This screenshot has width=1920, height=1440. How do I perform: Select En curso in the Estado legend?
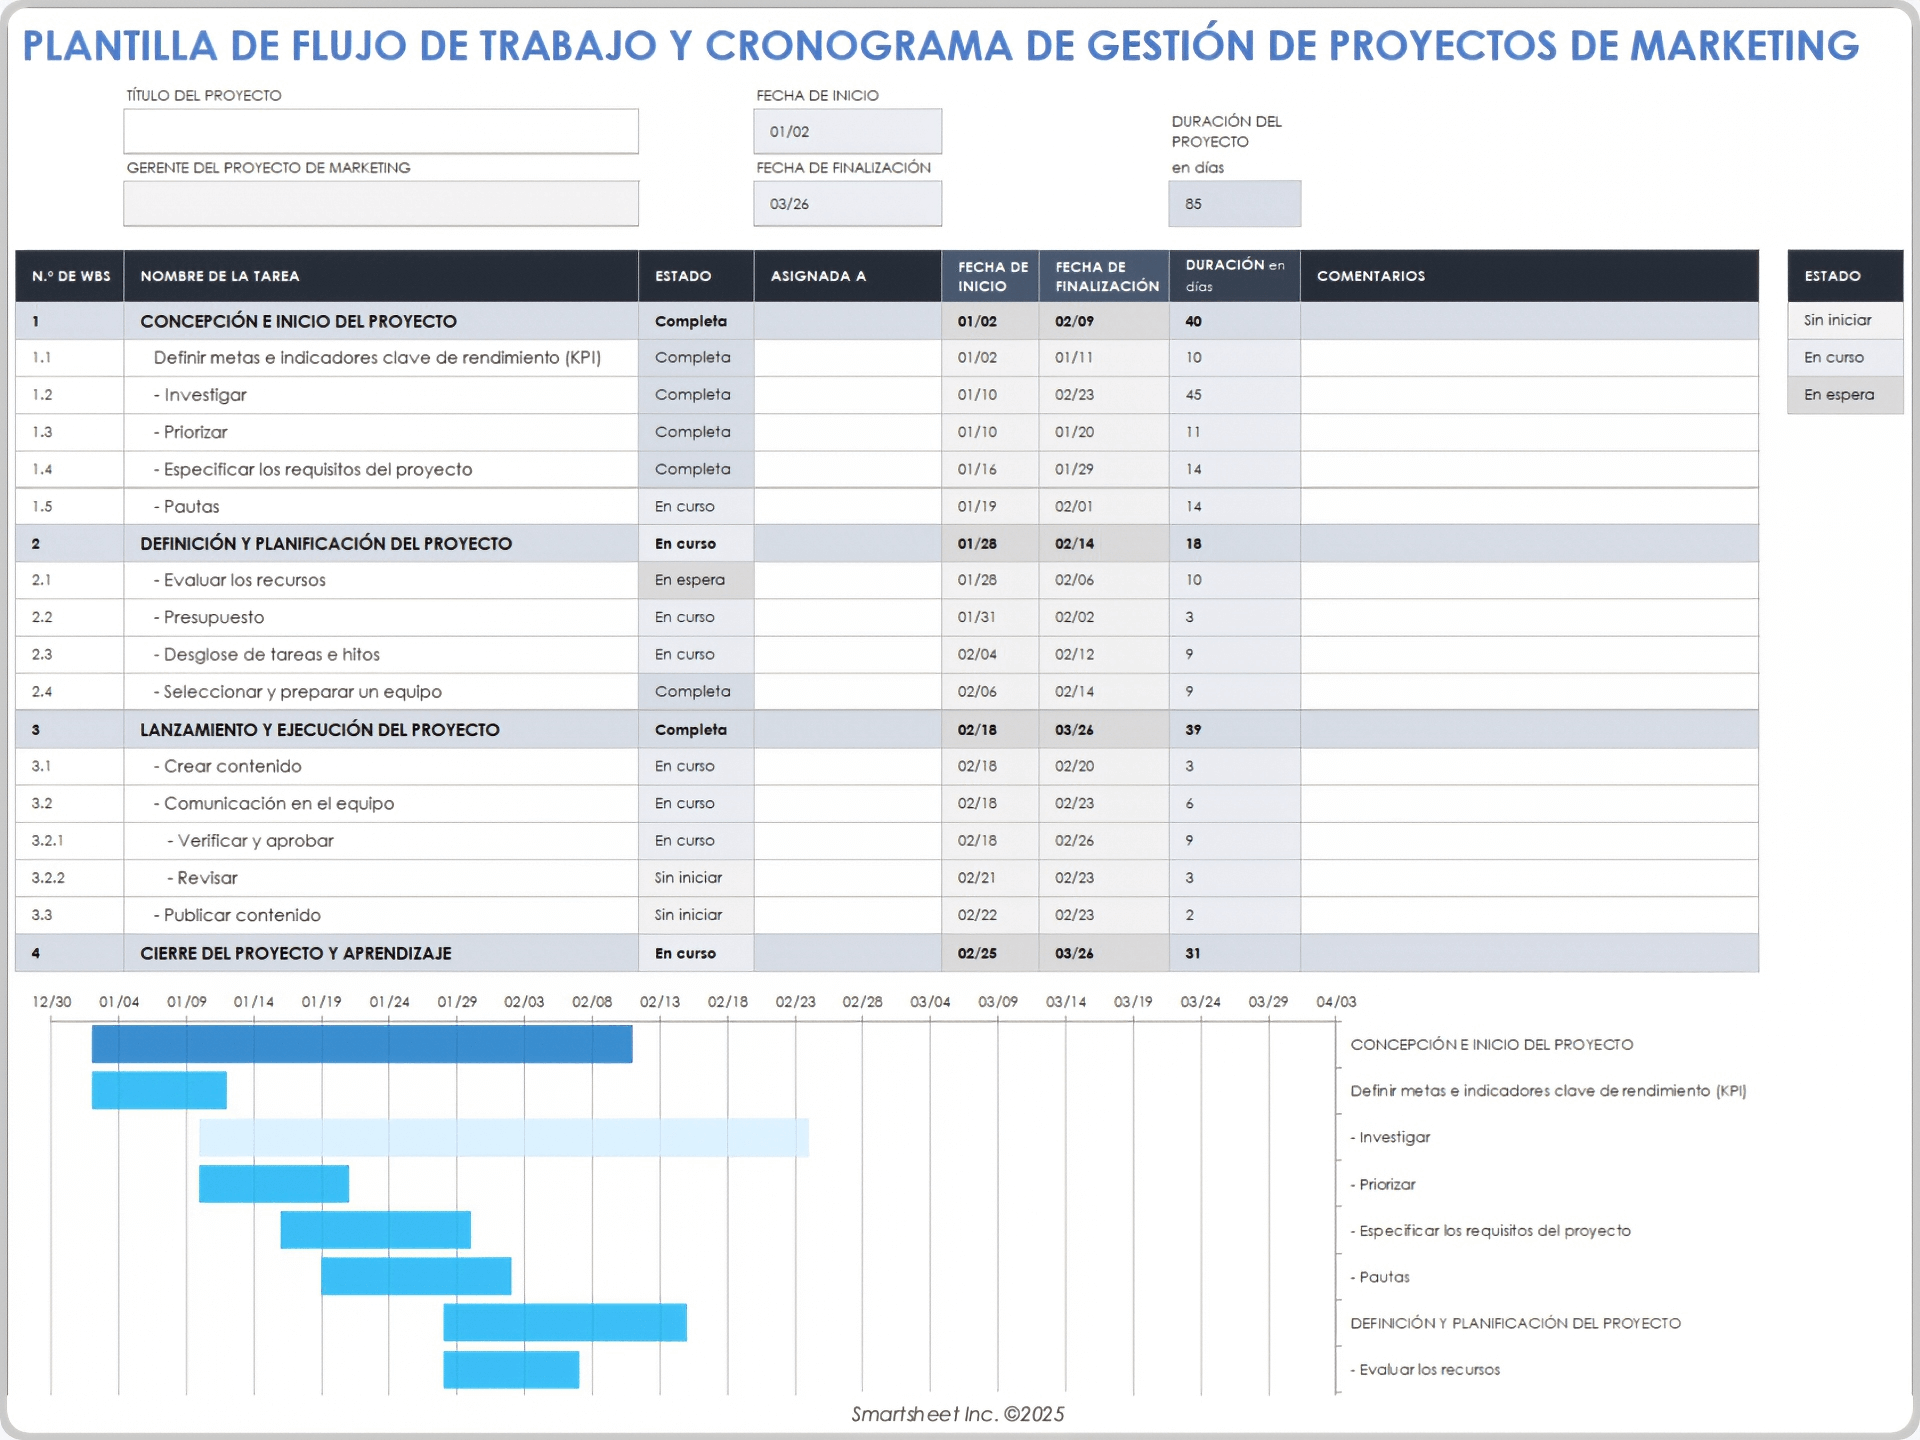pos(1845,357)
